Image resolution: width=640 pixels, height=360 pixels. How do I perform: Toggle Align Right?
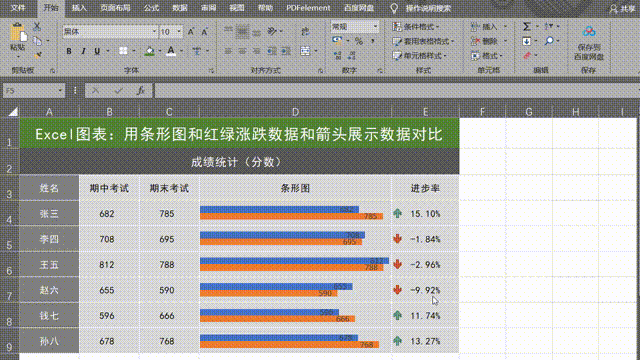256,51
